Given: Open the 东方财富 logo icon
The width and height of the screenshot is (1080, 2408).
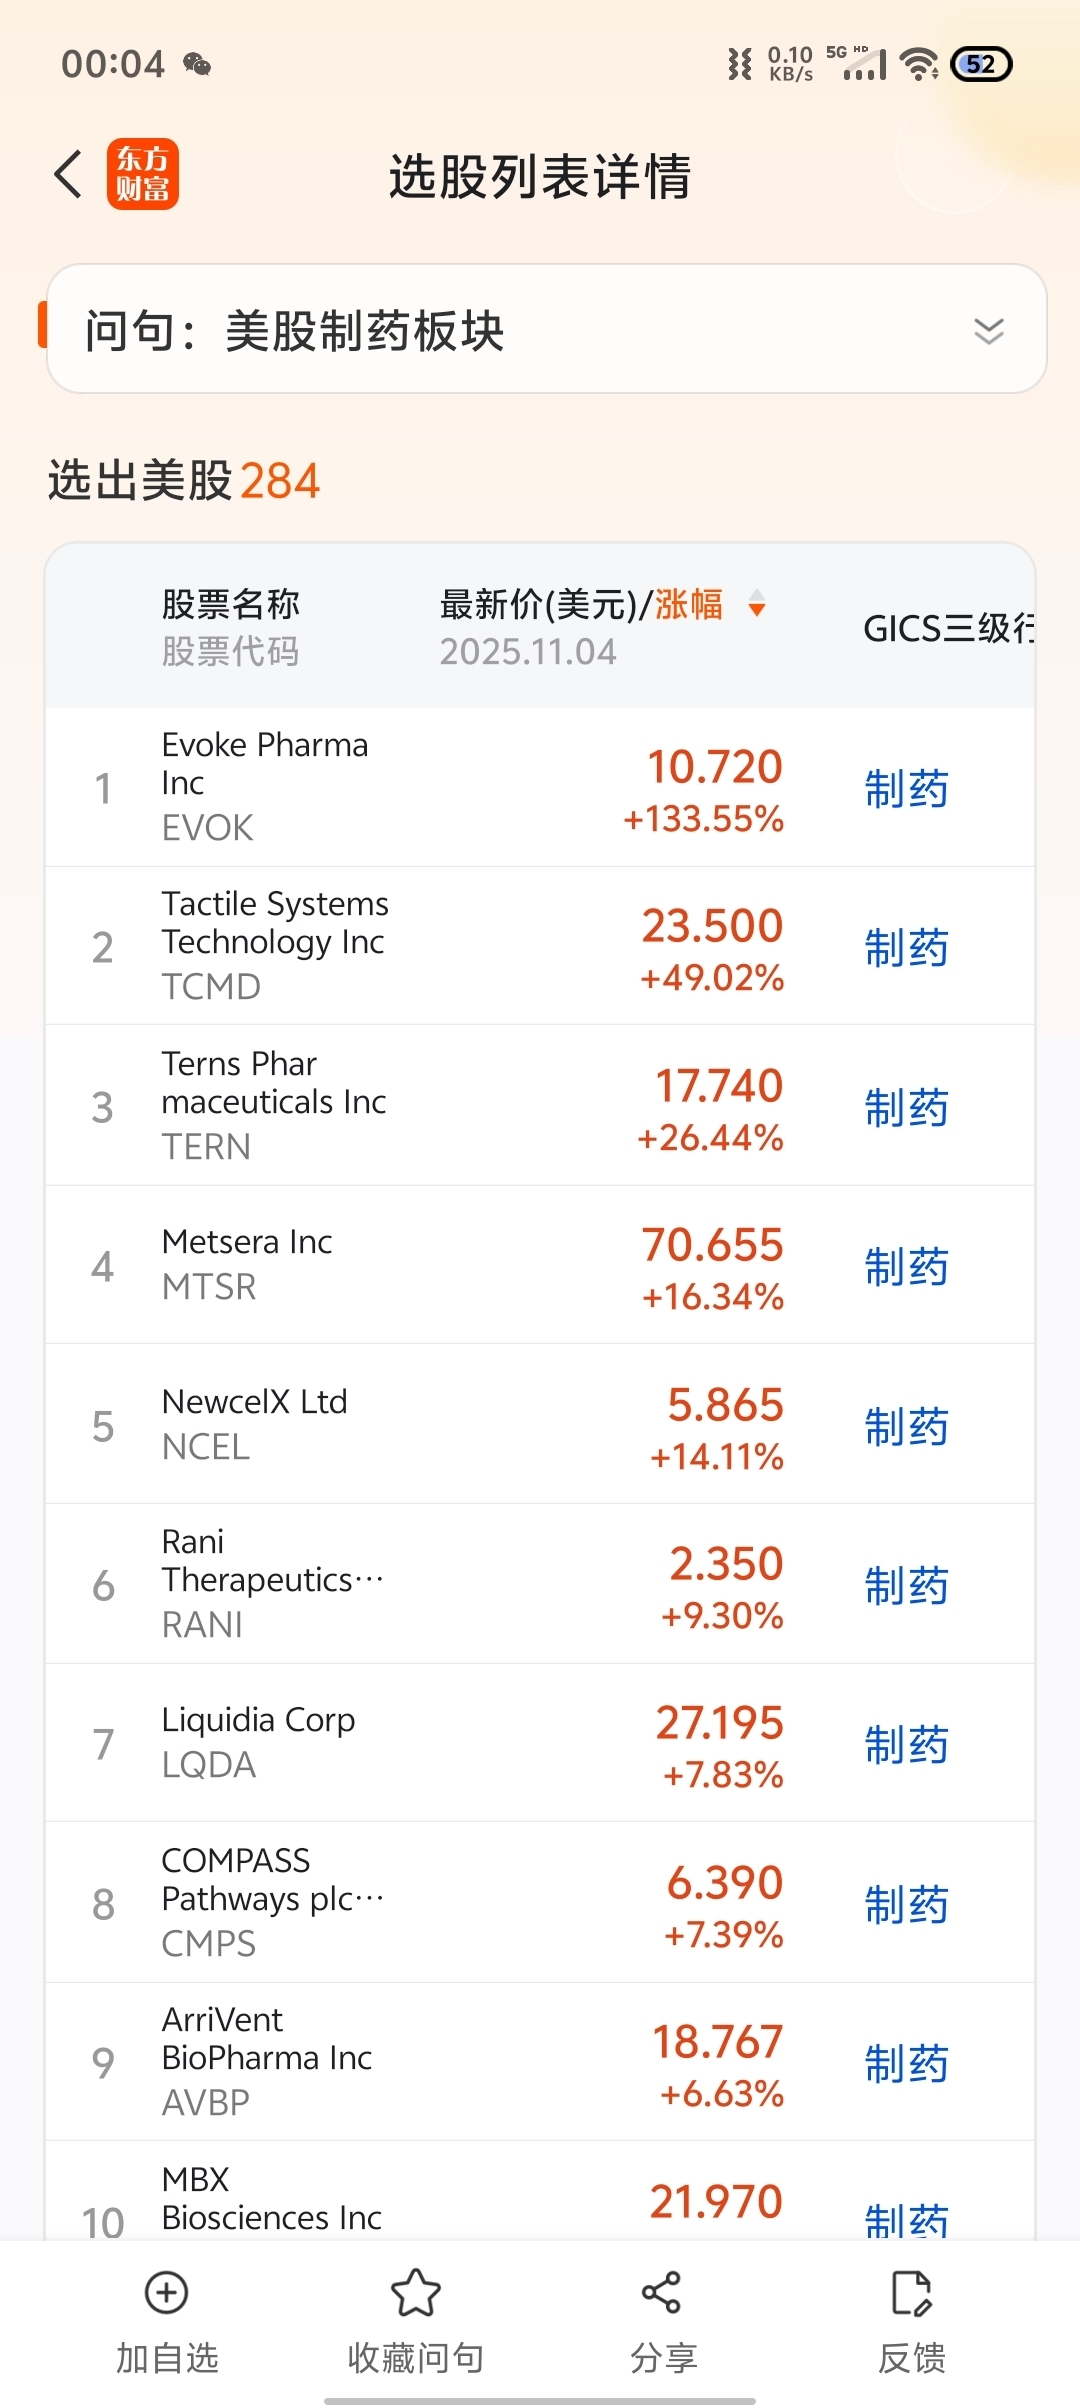Looking at the screenshot, I should point(143,174).
